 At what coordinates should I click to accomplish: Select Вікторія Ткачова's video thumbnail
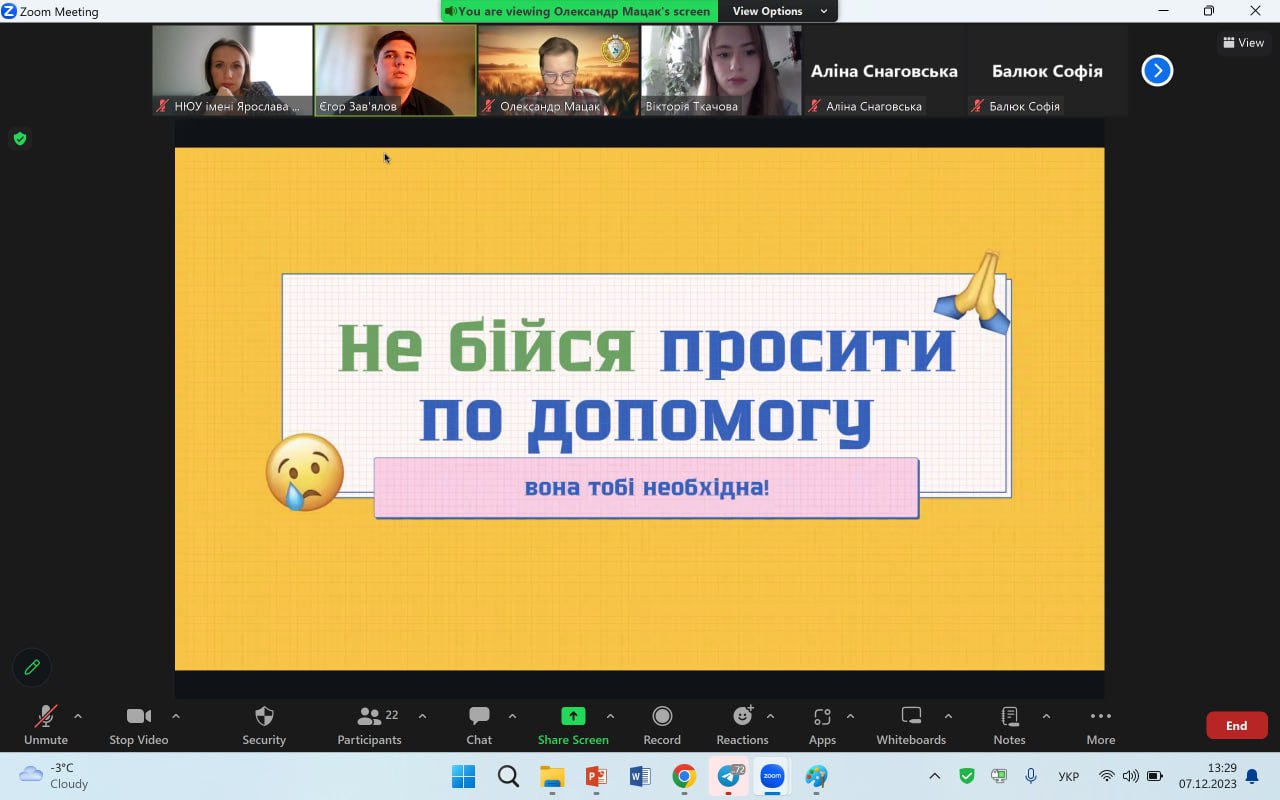[720, 70]
